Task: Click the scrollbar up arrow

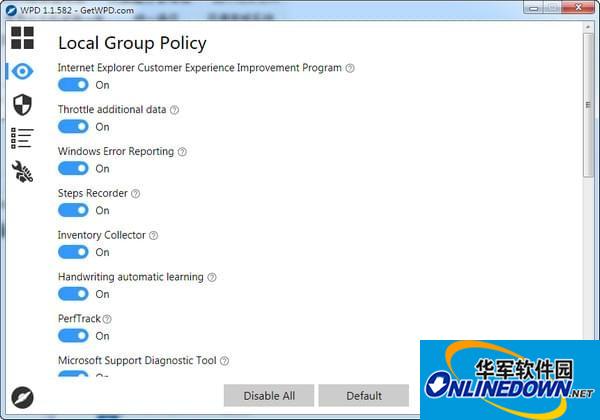Action: pos(588,27)
